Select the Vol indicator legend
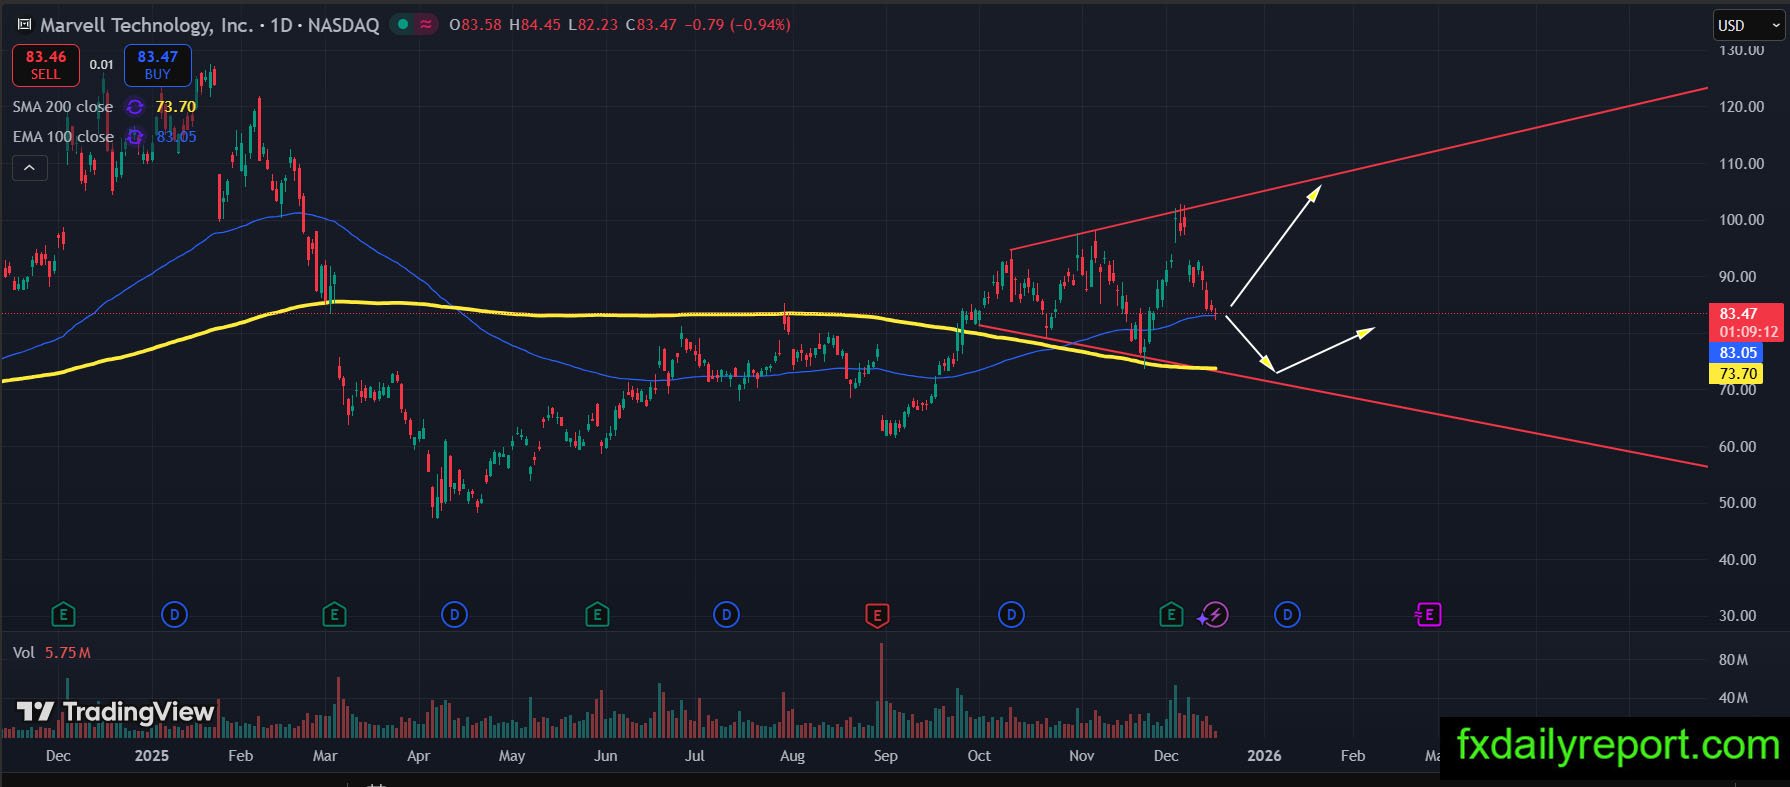 (24, 653)
